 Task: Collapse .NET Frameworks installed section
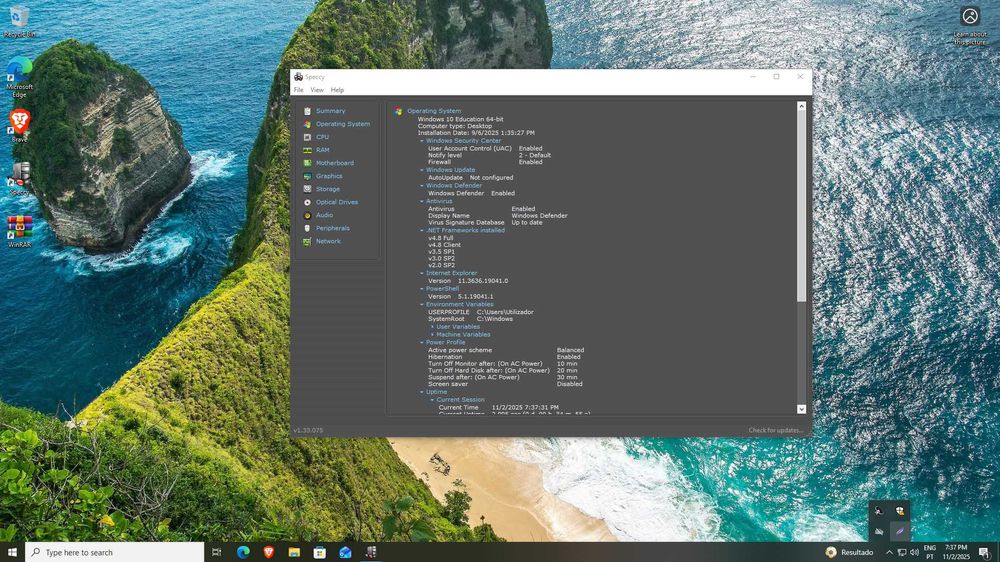pos(422,230)
